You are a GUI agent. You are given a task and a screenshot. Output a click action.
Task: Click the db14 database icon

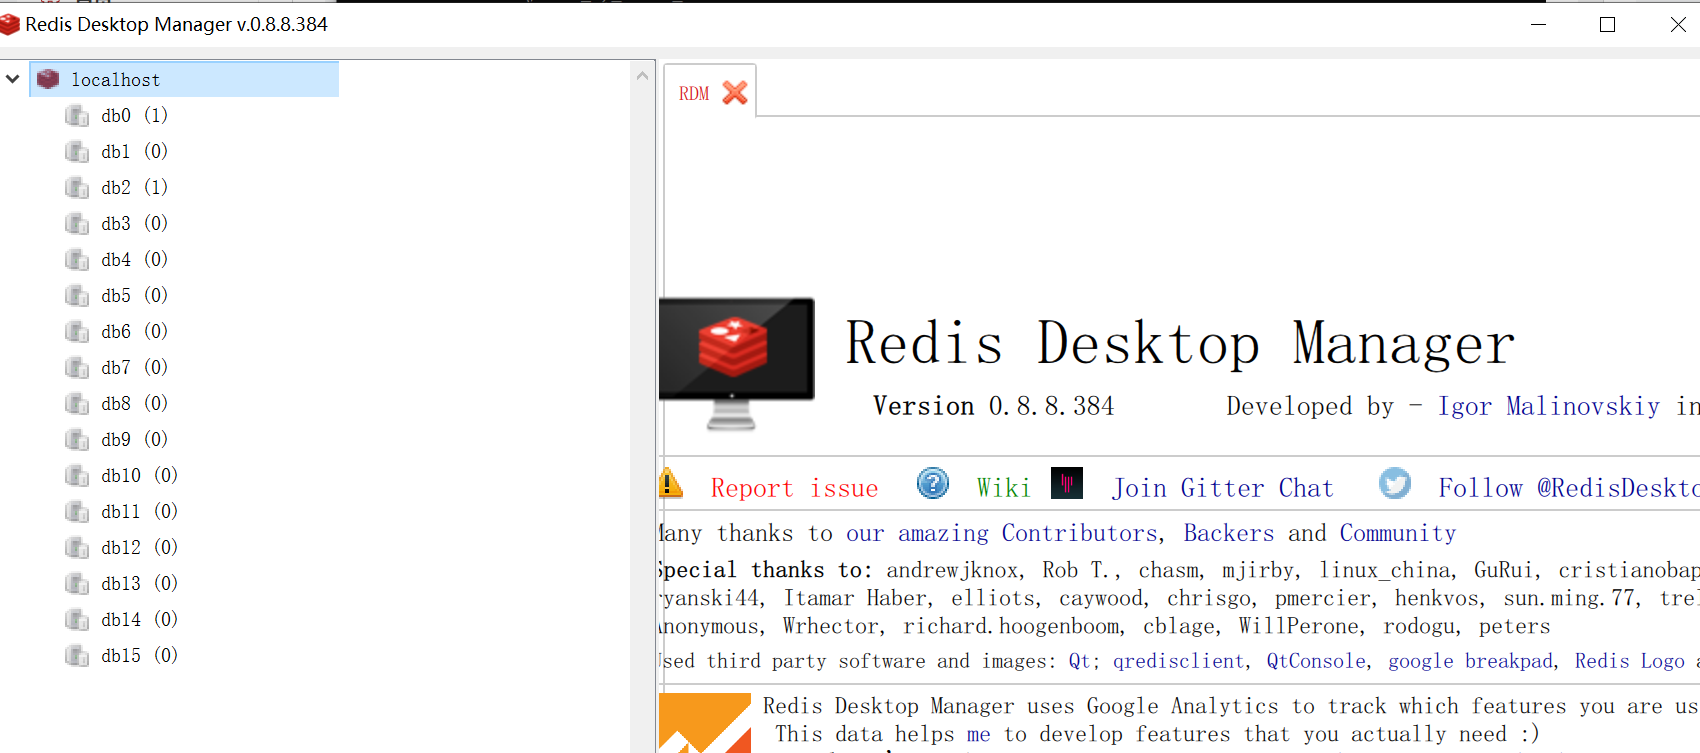77,619
